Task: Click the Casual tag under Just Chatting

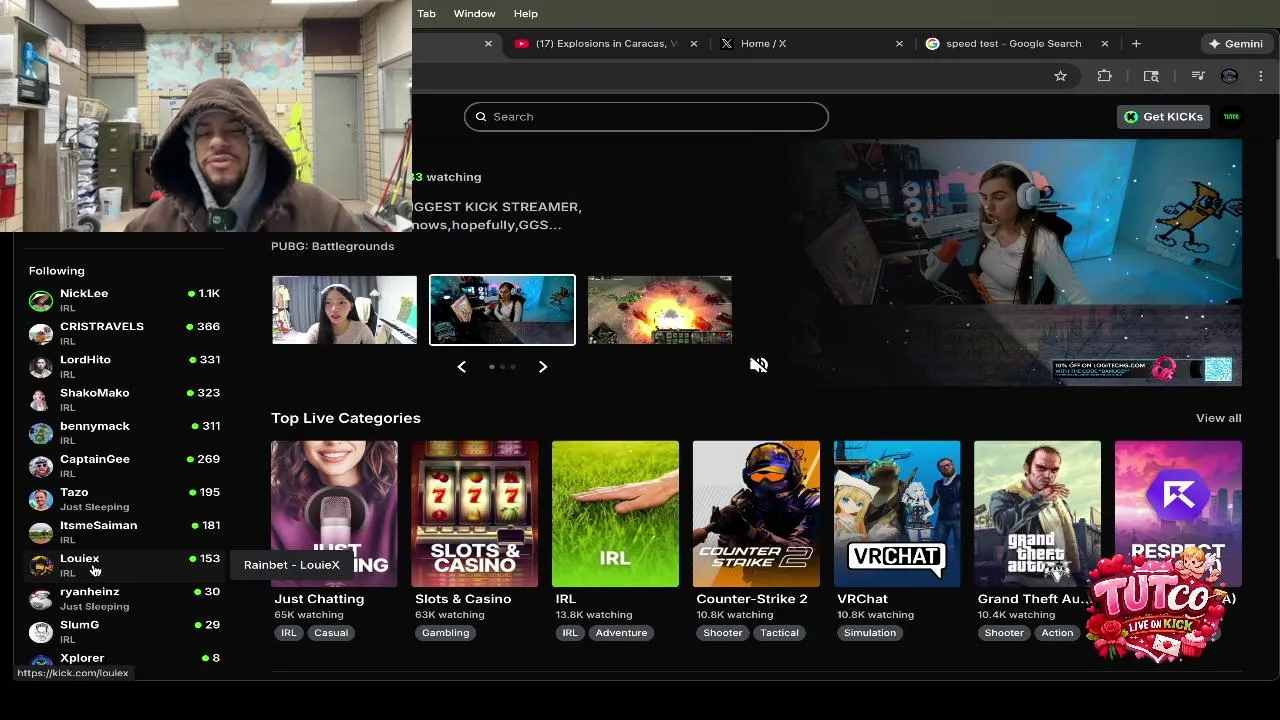Action: point(331,633)
